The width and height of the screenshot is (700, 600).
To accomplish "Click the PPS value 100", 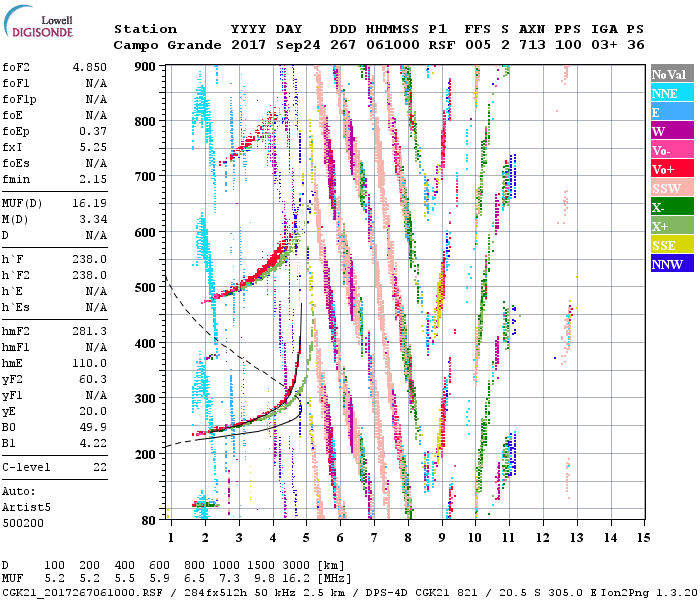I will pos(568,45).
